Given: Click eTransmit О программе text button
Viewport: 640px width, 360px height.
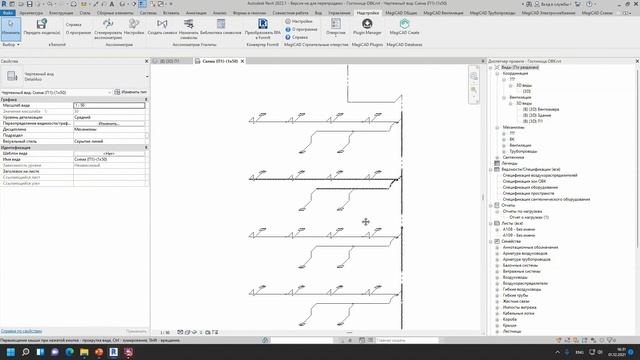Looking at the screenshot, I should (78, 33).
